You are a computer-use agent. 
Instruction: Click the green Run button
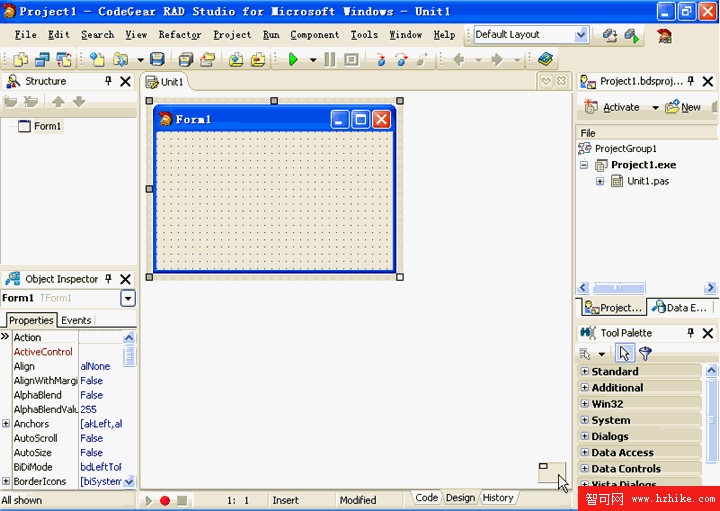293,59
